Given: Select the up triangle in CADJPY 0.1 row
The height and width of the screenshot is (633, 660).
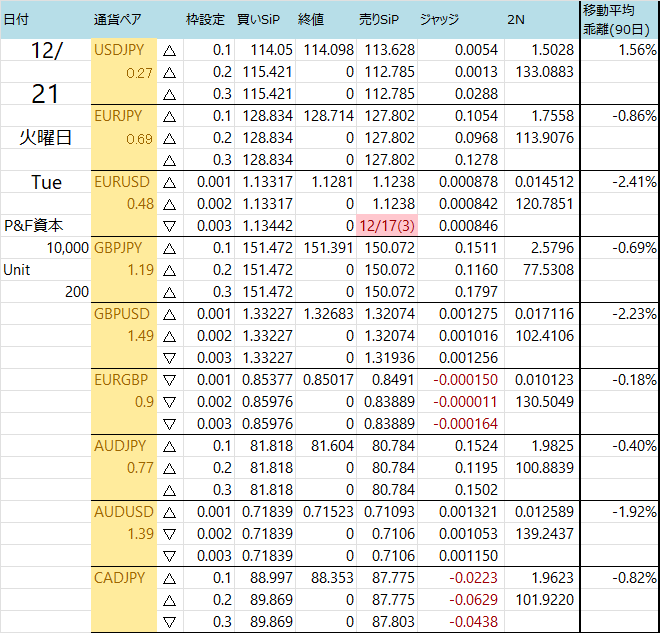Looking at the screenshot, I should 170,579.
